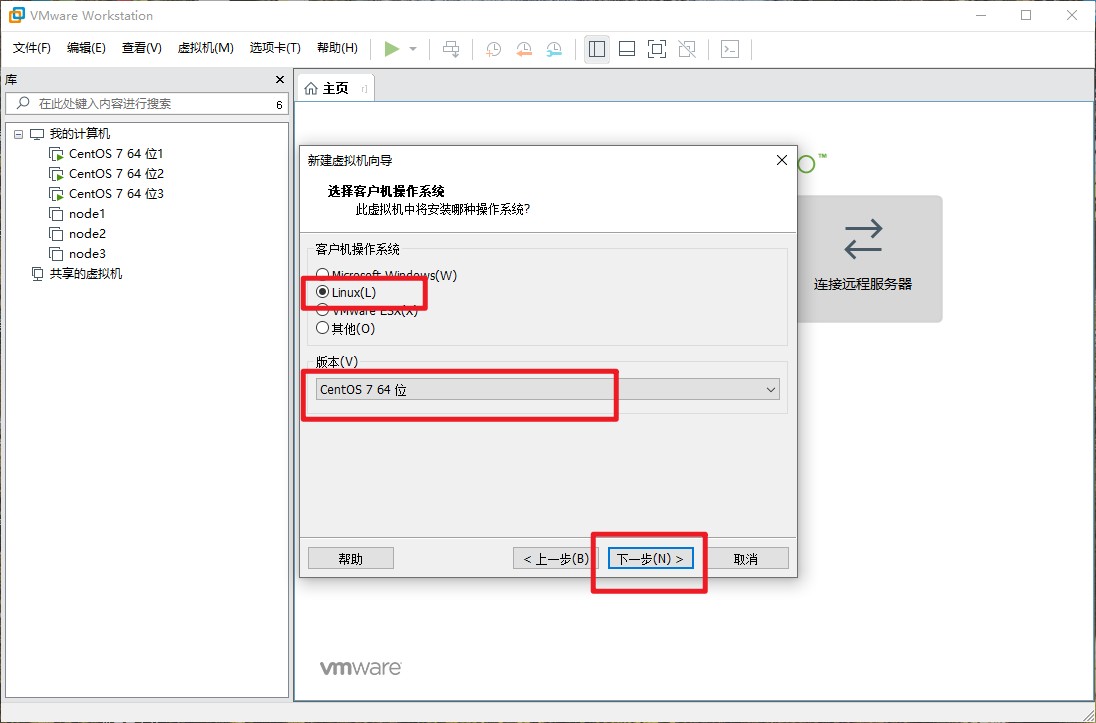The height and width of the screenshot is (723, 1096).
Task: Click the revert to snapshot icon
Action: (524, 49)
